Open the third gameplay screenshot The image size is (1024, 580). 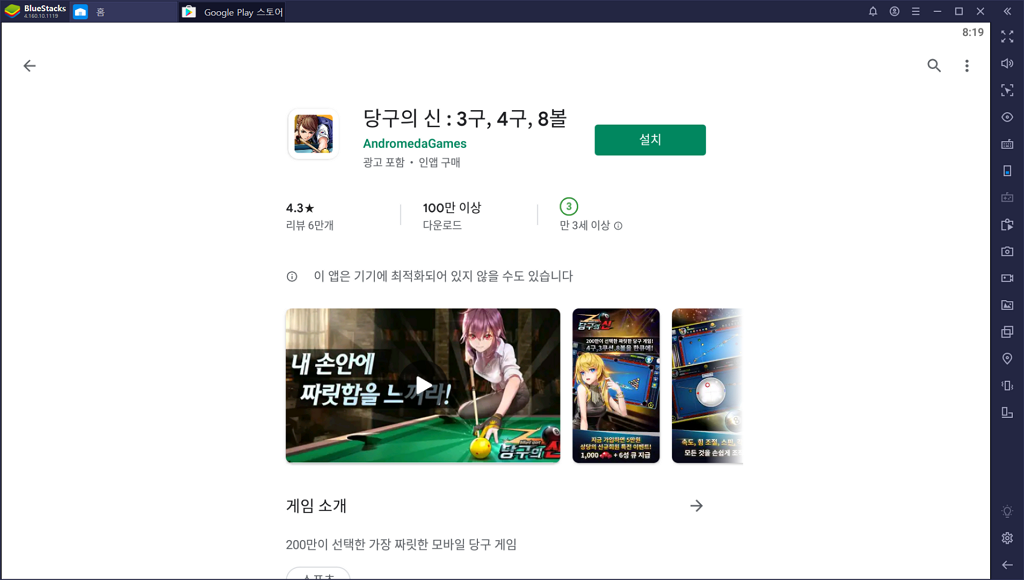[707, 385]
